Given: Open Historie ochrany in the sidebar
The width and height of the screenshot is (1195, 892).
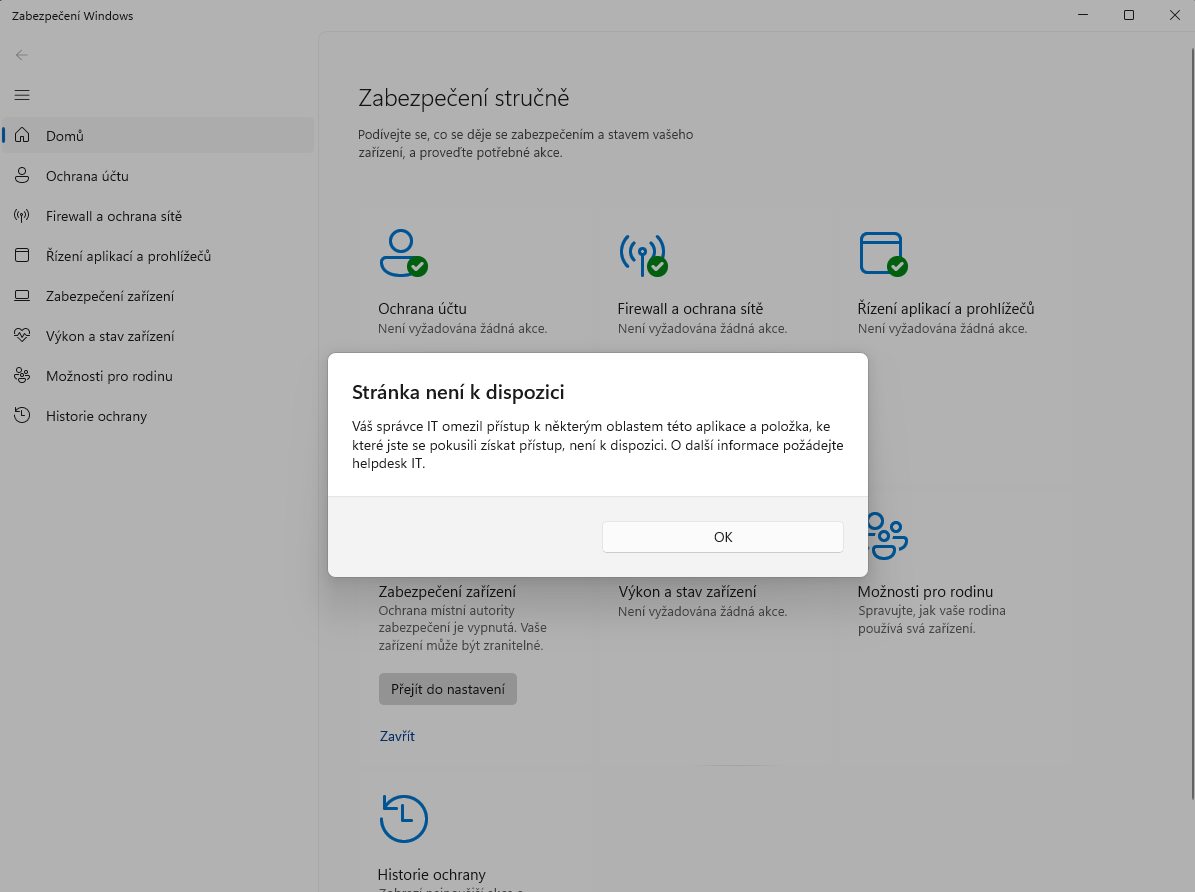Looking at the screenshot, I should (159, 416).
